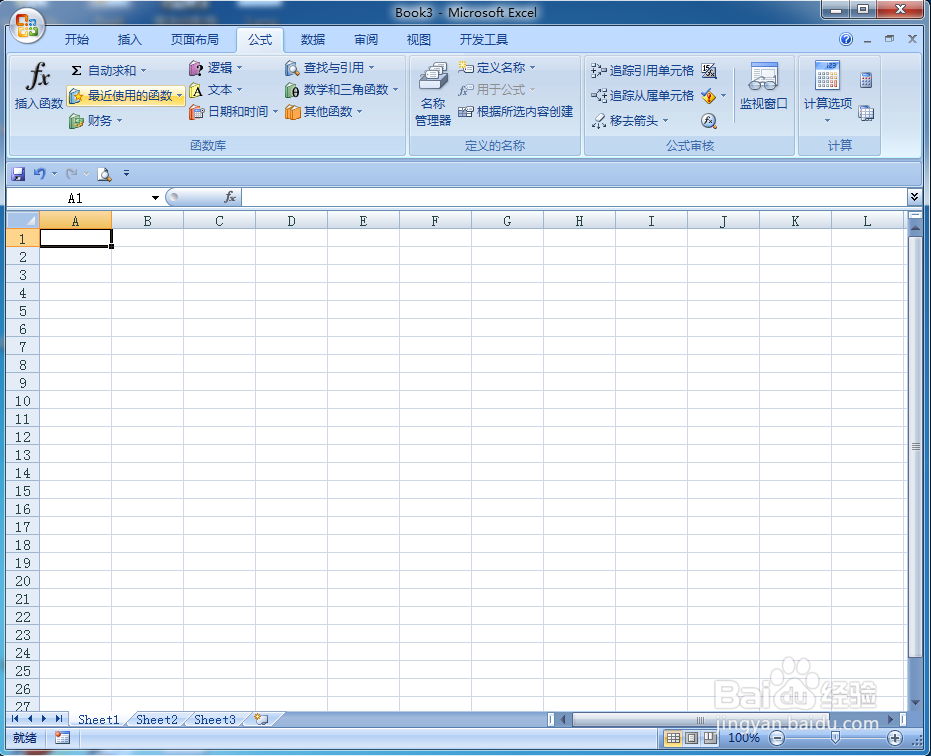Click the Error Checking icon

coord(709,96)
